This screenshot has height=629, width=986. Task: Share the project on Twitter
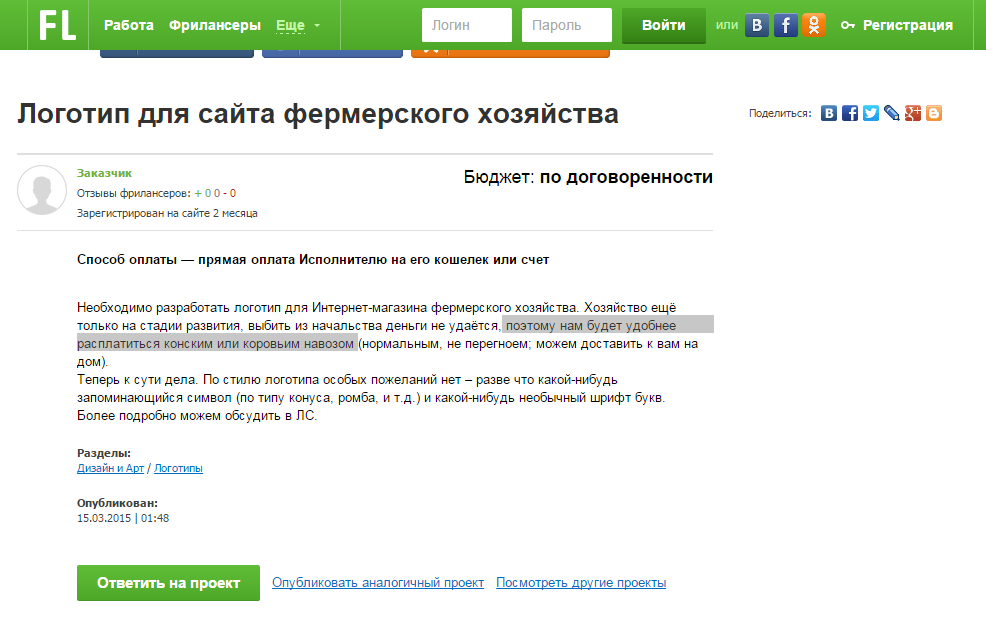coord(870,113)
